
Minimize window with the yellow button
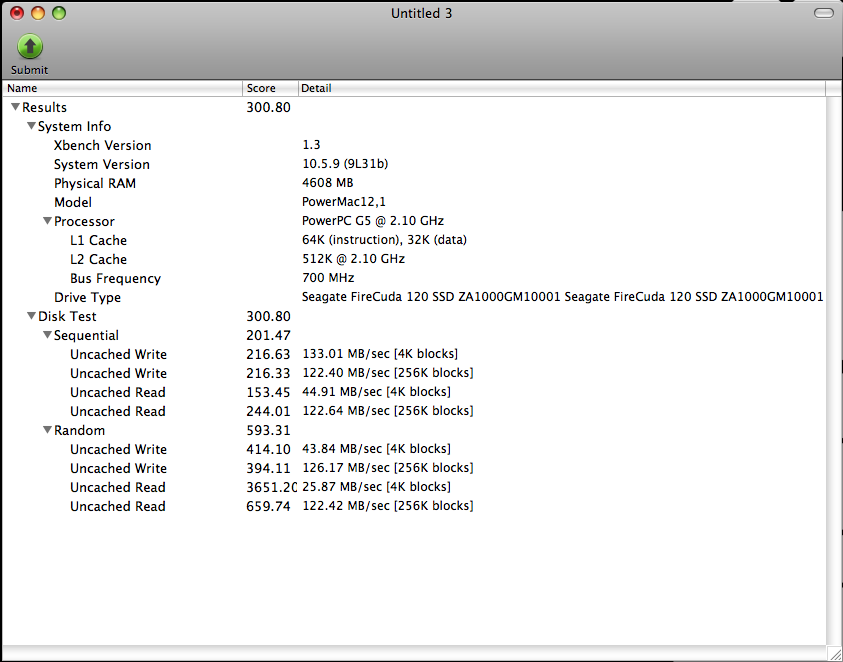[x=38, y=13]
